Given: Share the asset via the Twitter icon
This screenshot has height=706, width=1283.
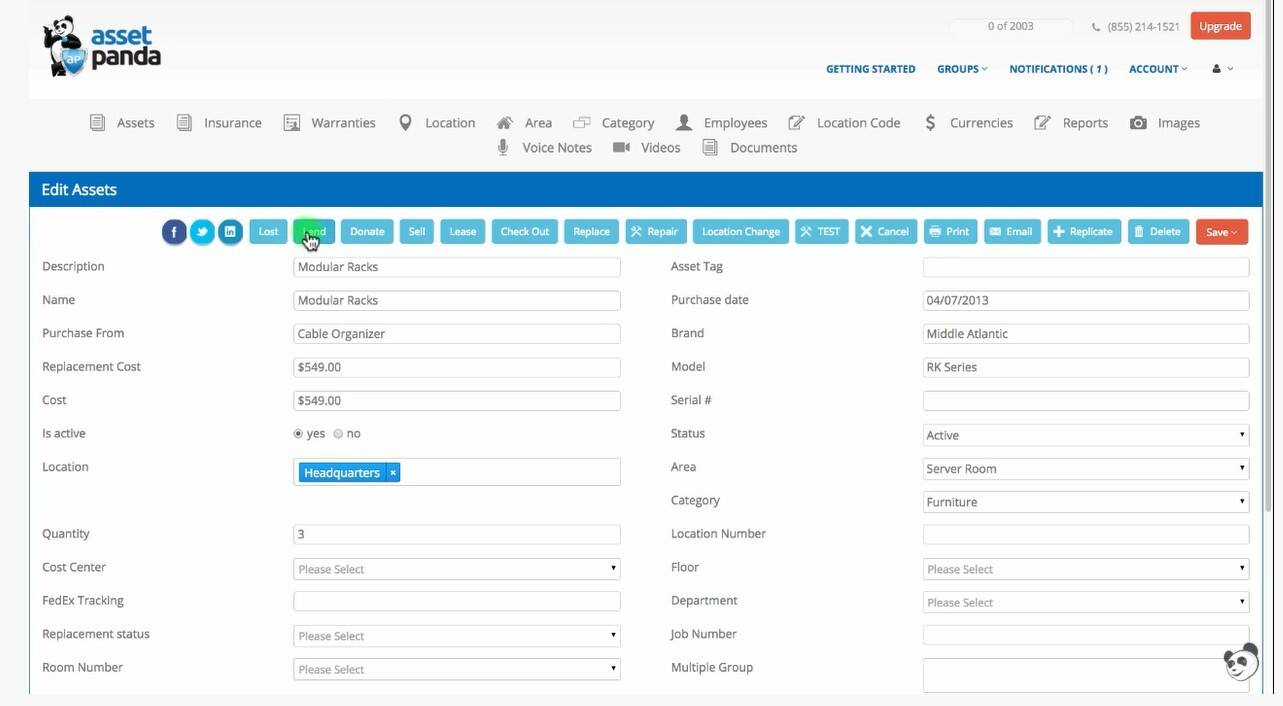Looking at the screenshot, I should coord(202,231).
